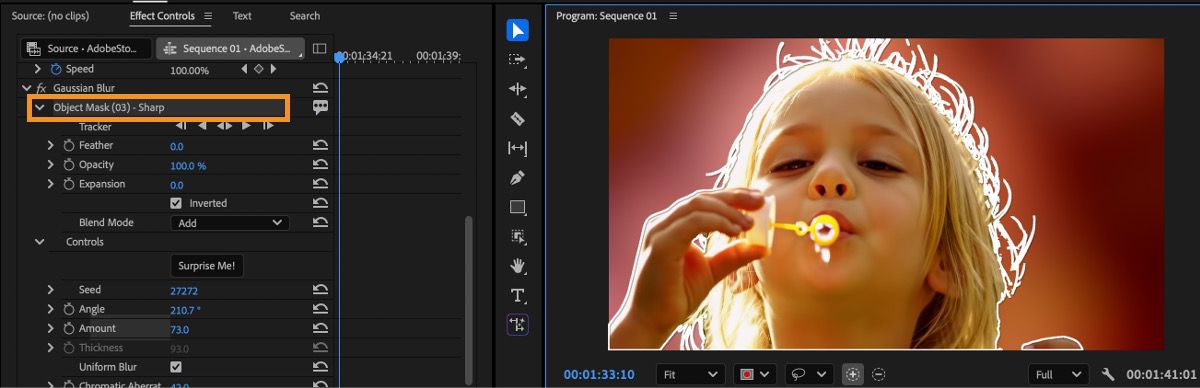Collapse the Object Mask (03) - Sharp group
Viewport: 1200px width, 388px height.
pyautogui.click(x=40, y=107)
